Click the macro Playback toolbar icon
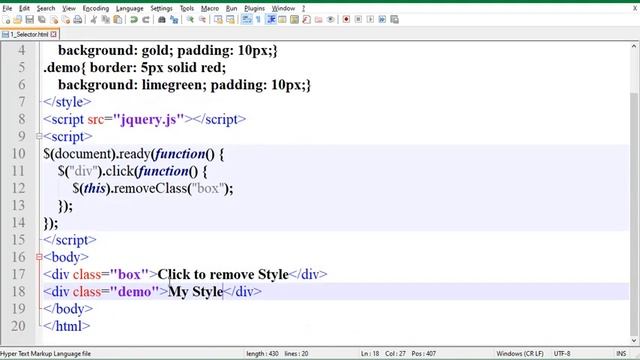This screenshot has height=360, width=640. point(370,20)
